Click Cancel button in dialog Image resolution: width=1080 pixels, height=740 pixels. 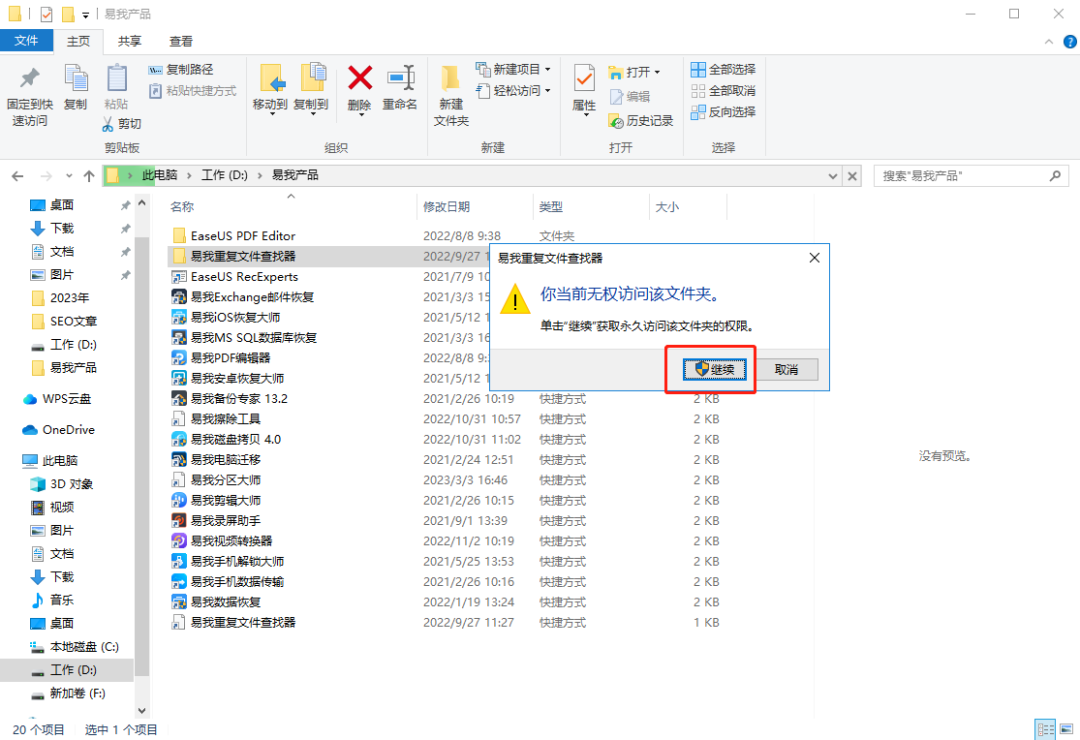click(786, 369)
